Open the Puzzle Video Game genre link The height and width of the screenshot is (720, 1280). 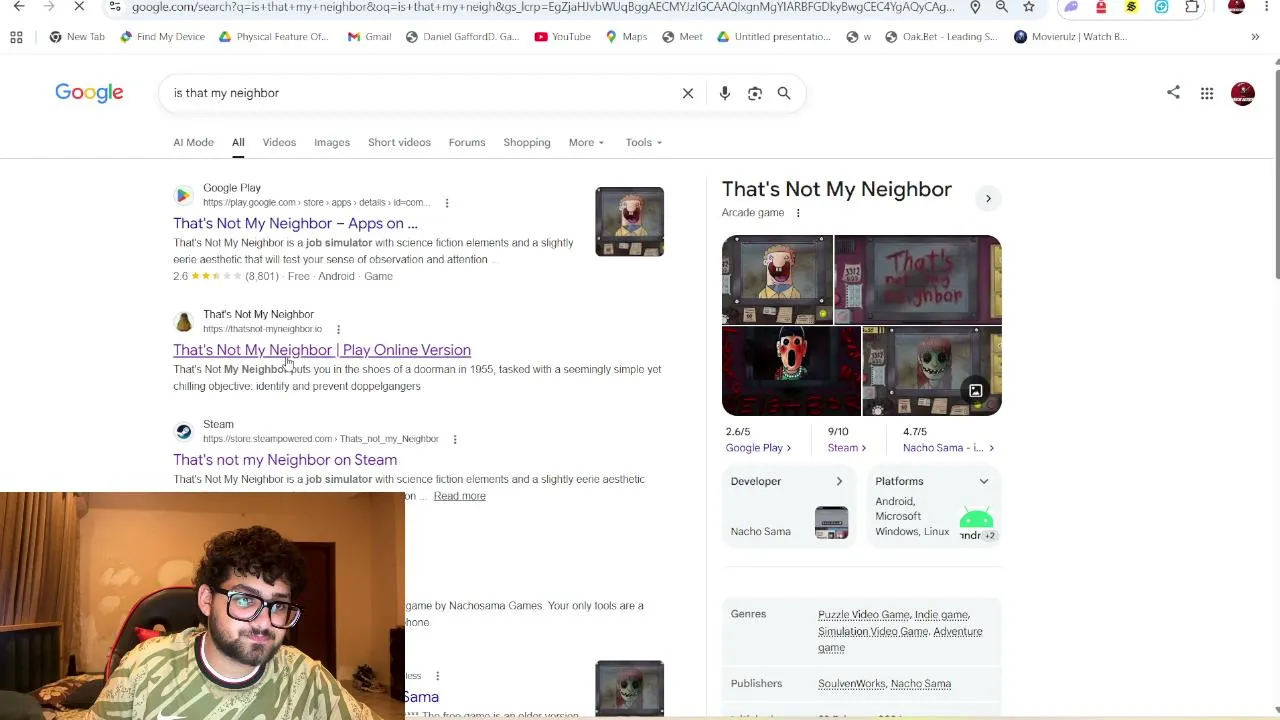864,615
